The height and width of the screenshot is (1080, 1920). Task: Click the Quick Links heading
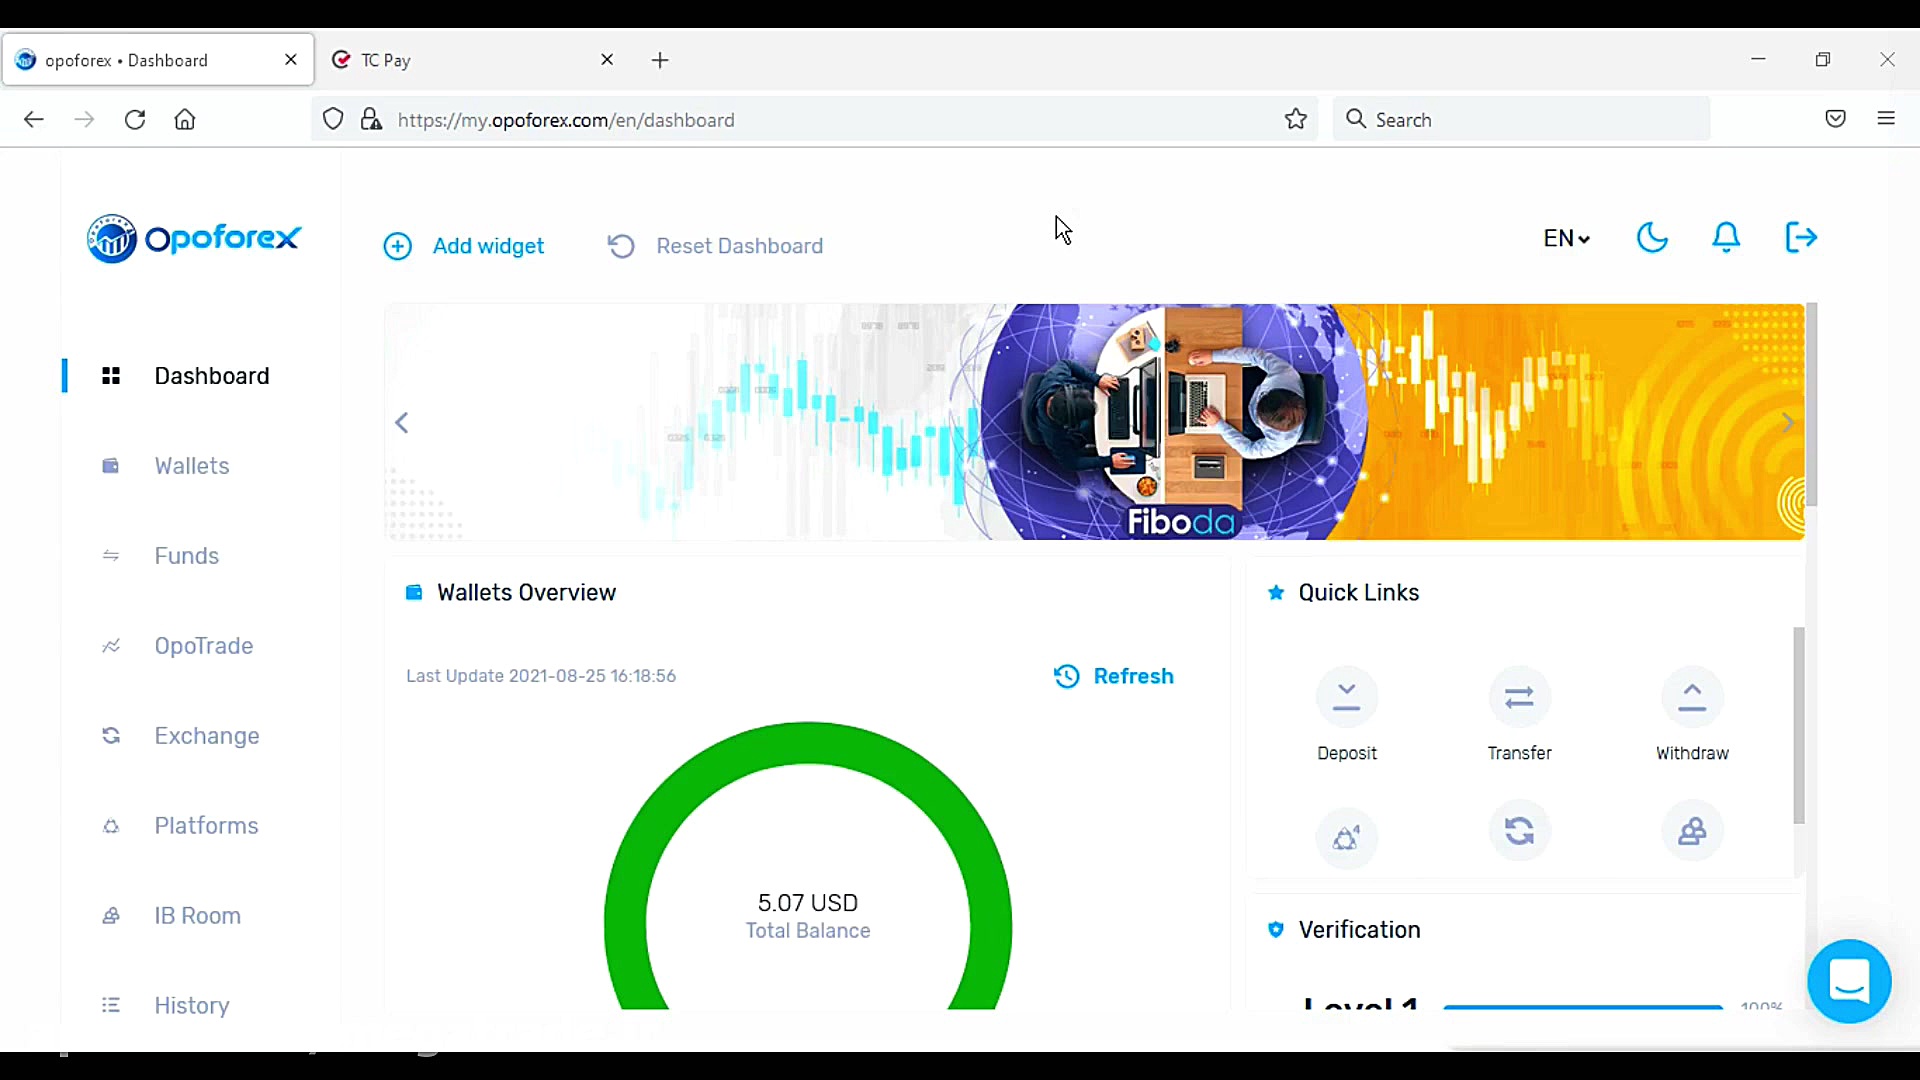click(x=1358, y=593)
